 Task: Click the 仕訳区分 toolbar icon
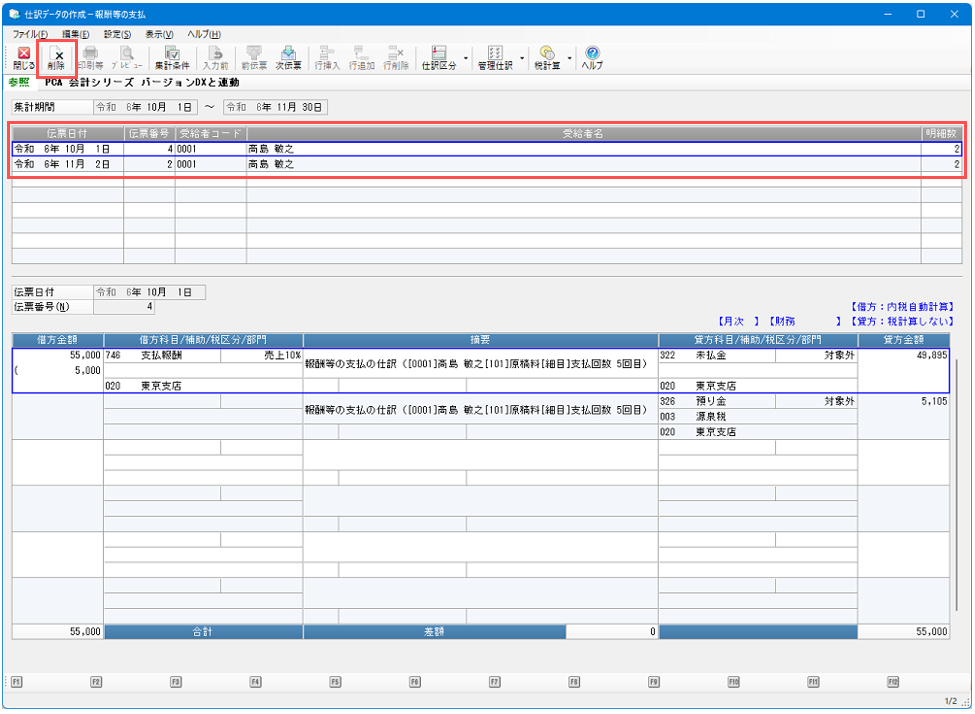tap(439, 58)
